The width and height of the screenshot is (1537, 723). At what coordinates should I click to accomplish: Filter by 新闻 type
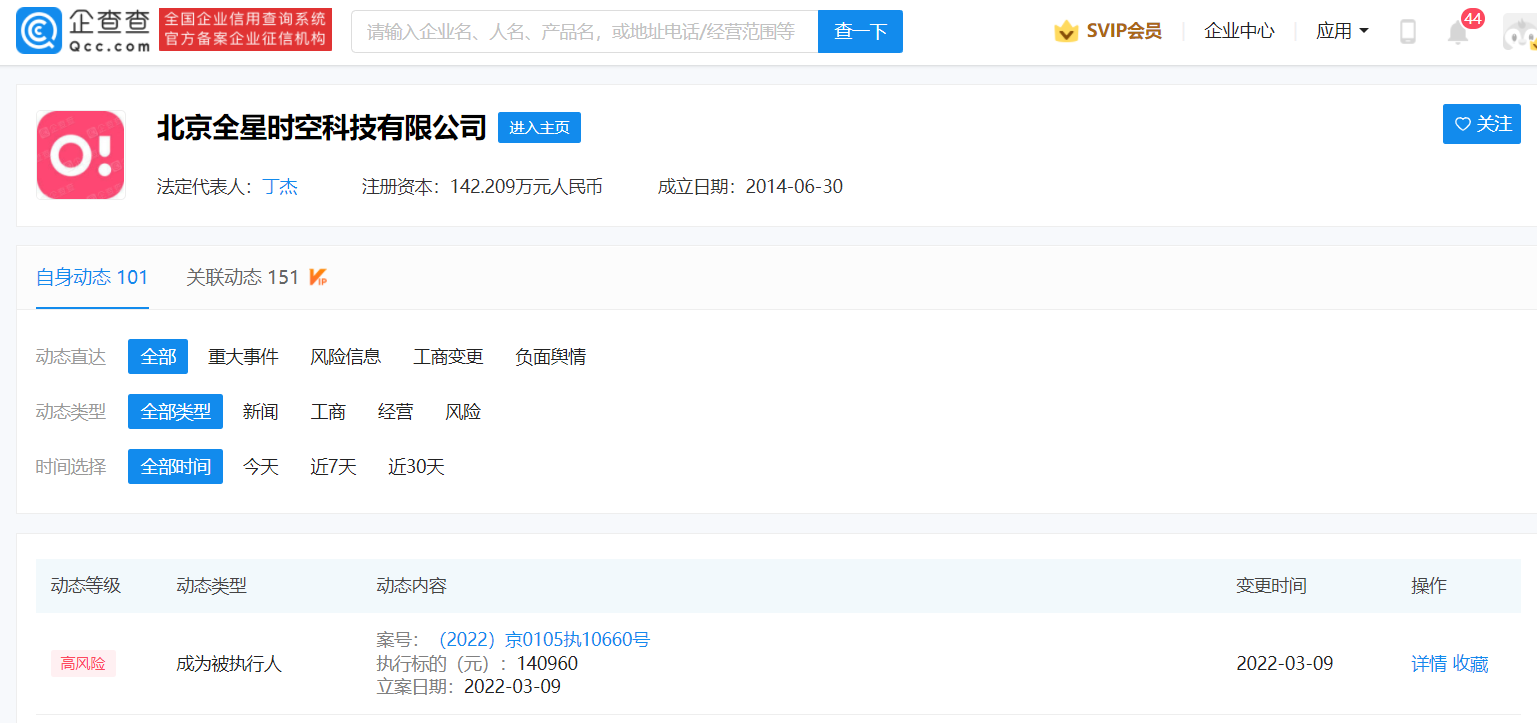click(260, 411)
